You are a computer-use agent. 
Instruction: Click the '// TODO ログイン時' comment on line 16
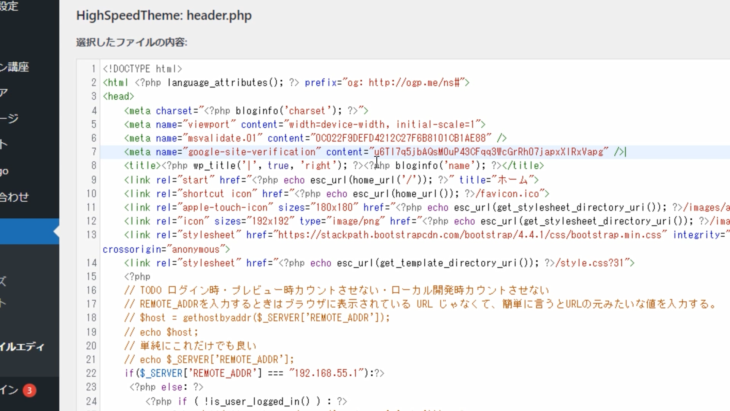tap(336, 290)
